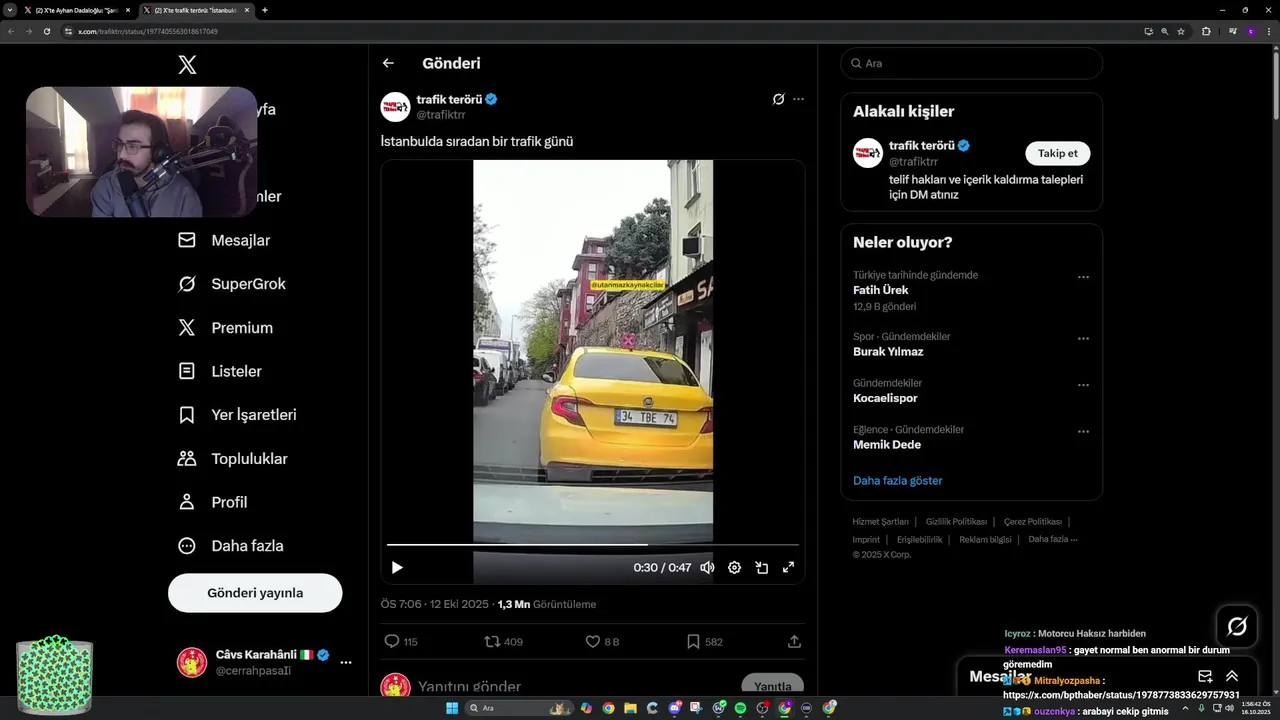This screenshot has width=1280, height=720.
Task: Click the Windows Start button
Action: tap(452, 708)
